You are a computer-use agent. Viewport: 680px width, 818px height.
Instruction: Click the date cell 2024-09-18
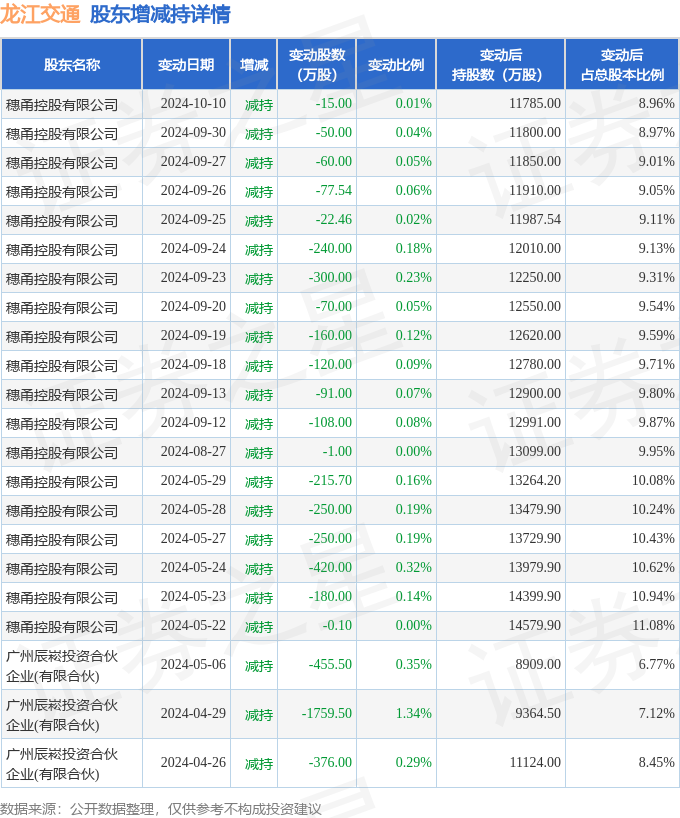click(x=193, y=364)
